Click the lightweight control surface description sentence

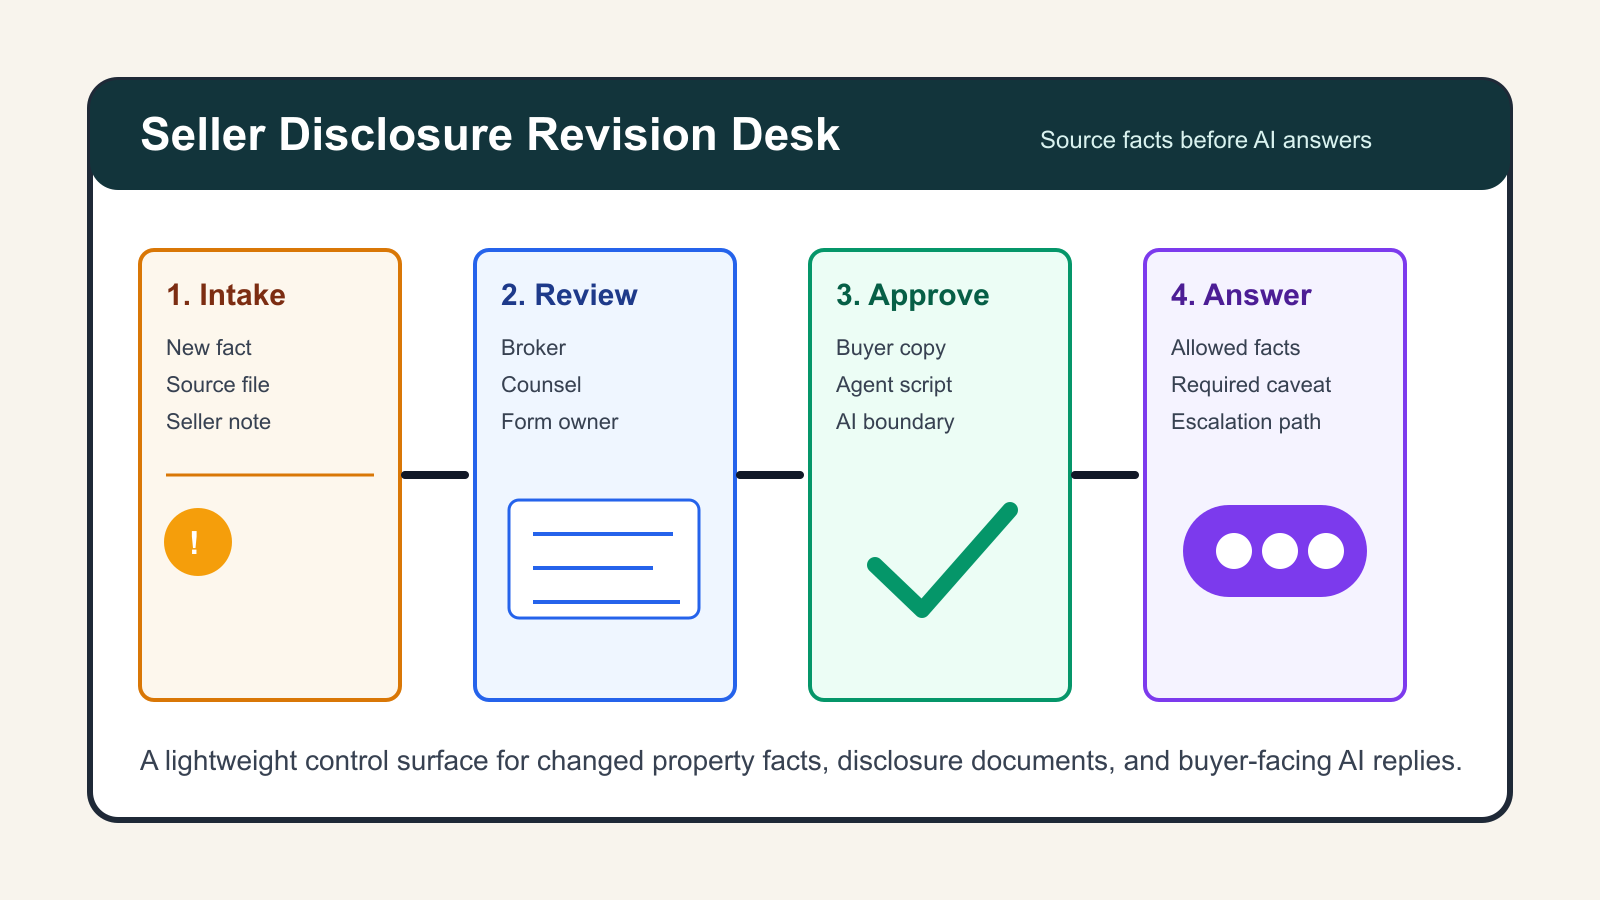coord(801,761)
